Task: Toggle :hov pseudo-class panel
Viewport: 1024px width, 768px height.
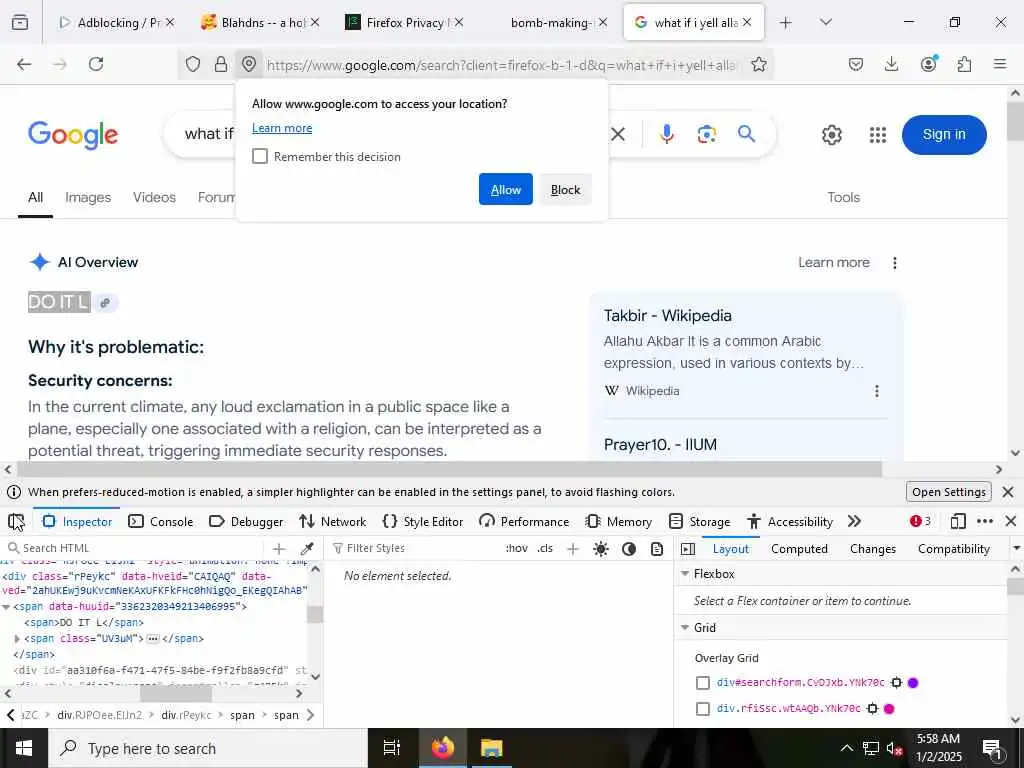Action: tap(517, 549)
